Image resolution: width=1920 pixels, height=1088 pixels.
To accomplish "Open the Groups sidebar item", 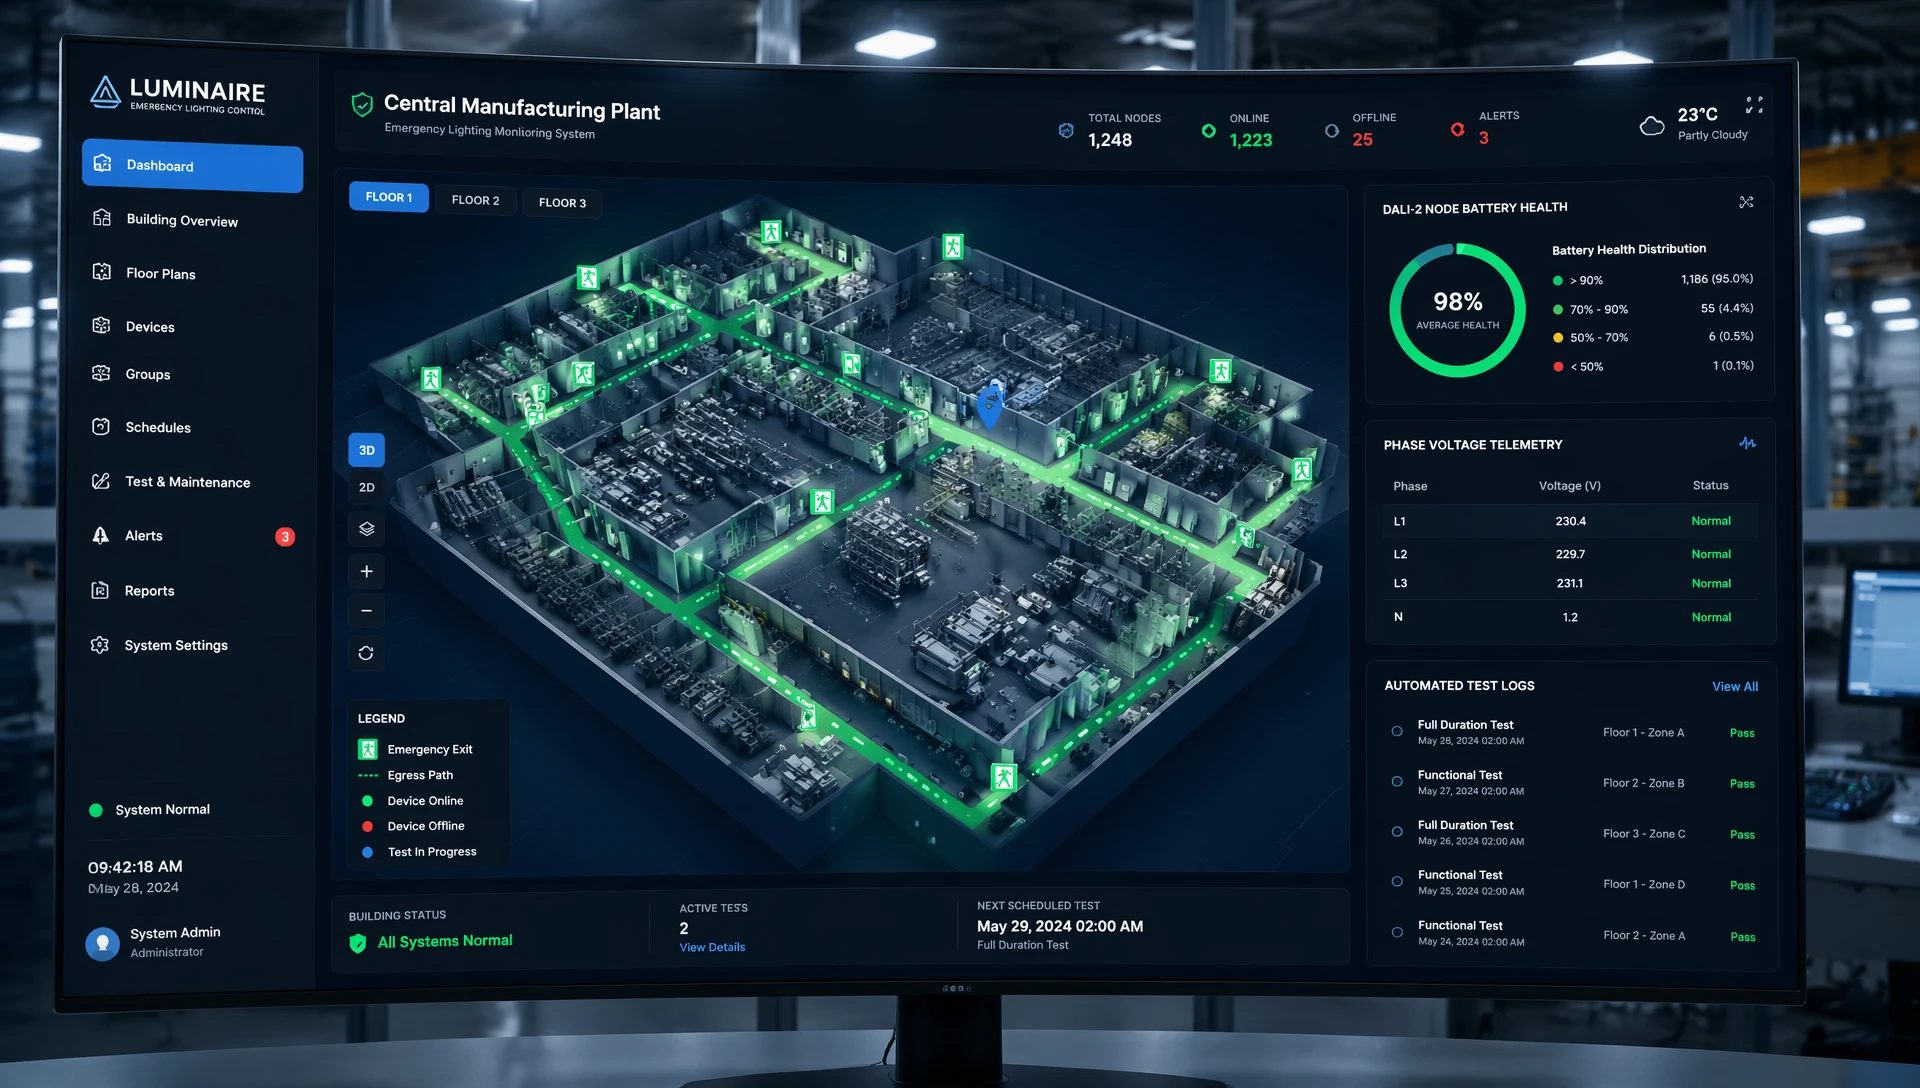I will [147, 374].
